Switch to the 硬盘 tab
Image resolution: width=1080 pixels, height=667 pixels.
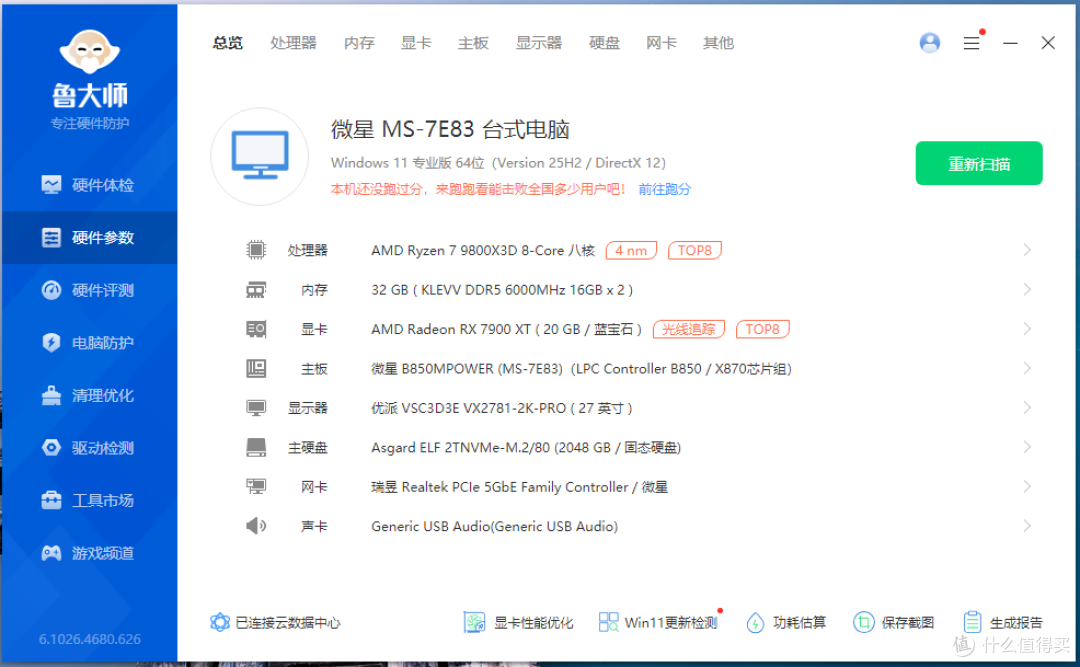tap(604, 43)
